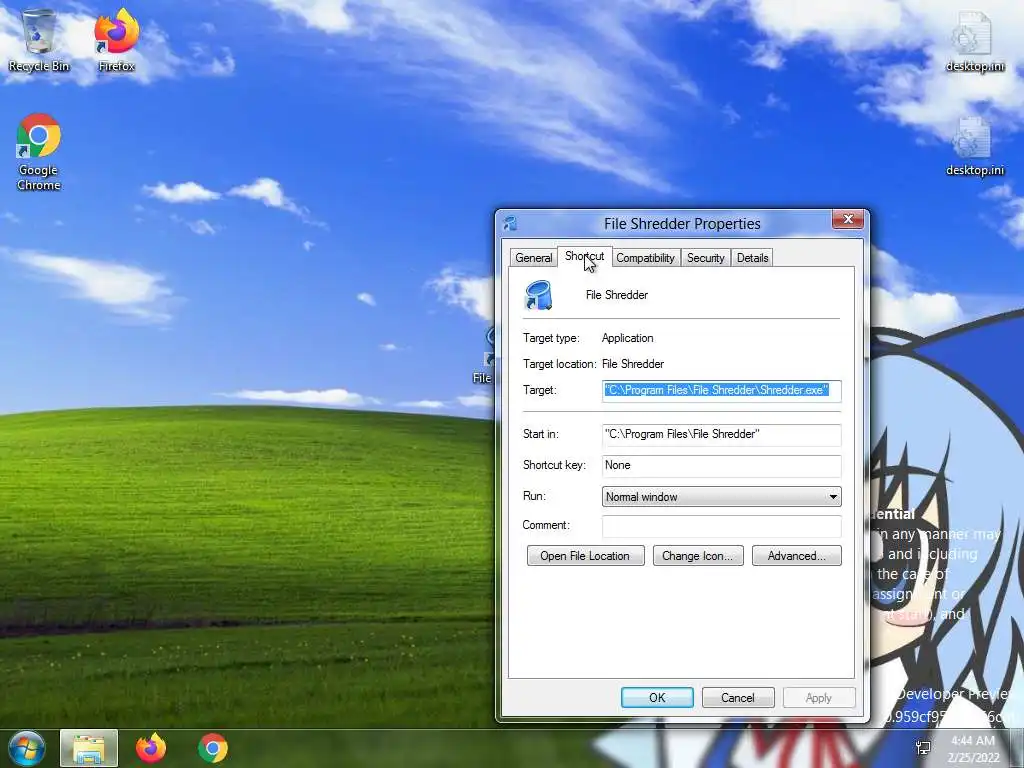1024x768 pixels.
Task: Open the Details tab
Action: (752, 258)
